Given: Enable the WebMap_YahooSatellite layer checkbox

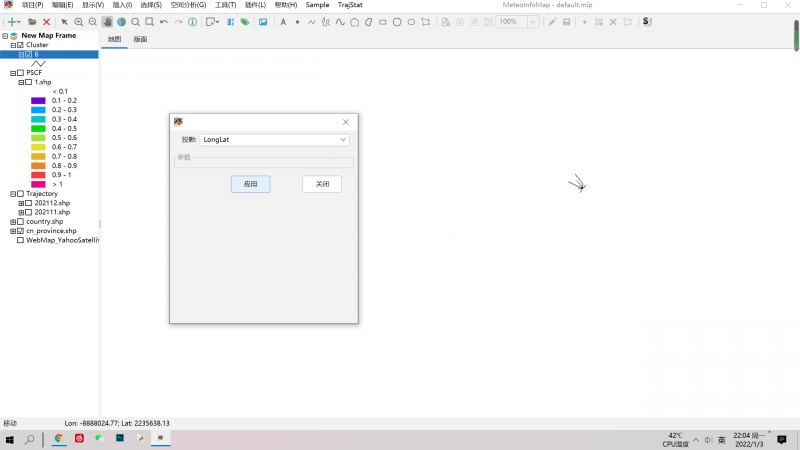Looking at the screenshot, I should [x=20, y=240].
